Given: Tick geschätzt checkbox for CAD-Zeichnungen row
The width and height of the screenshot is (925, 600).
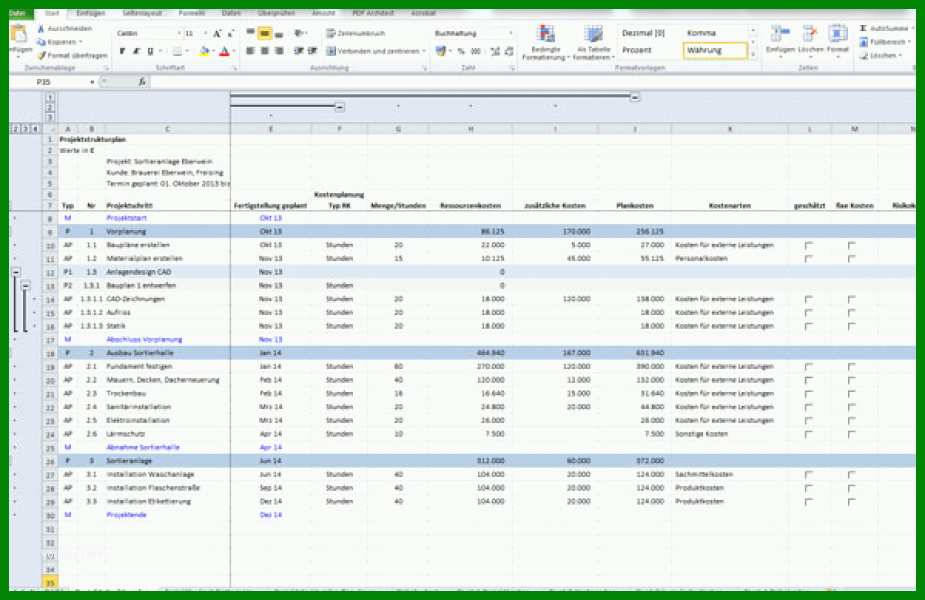Looking at the screenshot, I should point(809,299).
